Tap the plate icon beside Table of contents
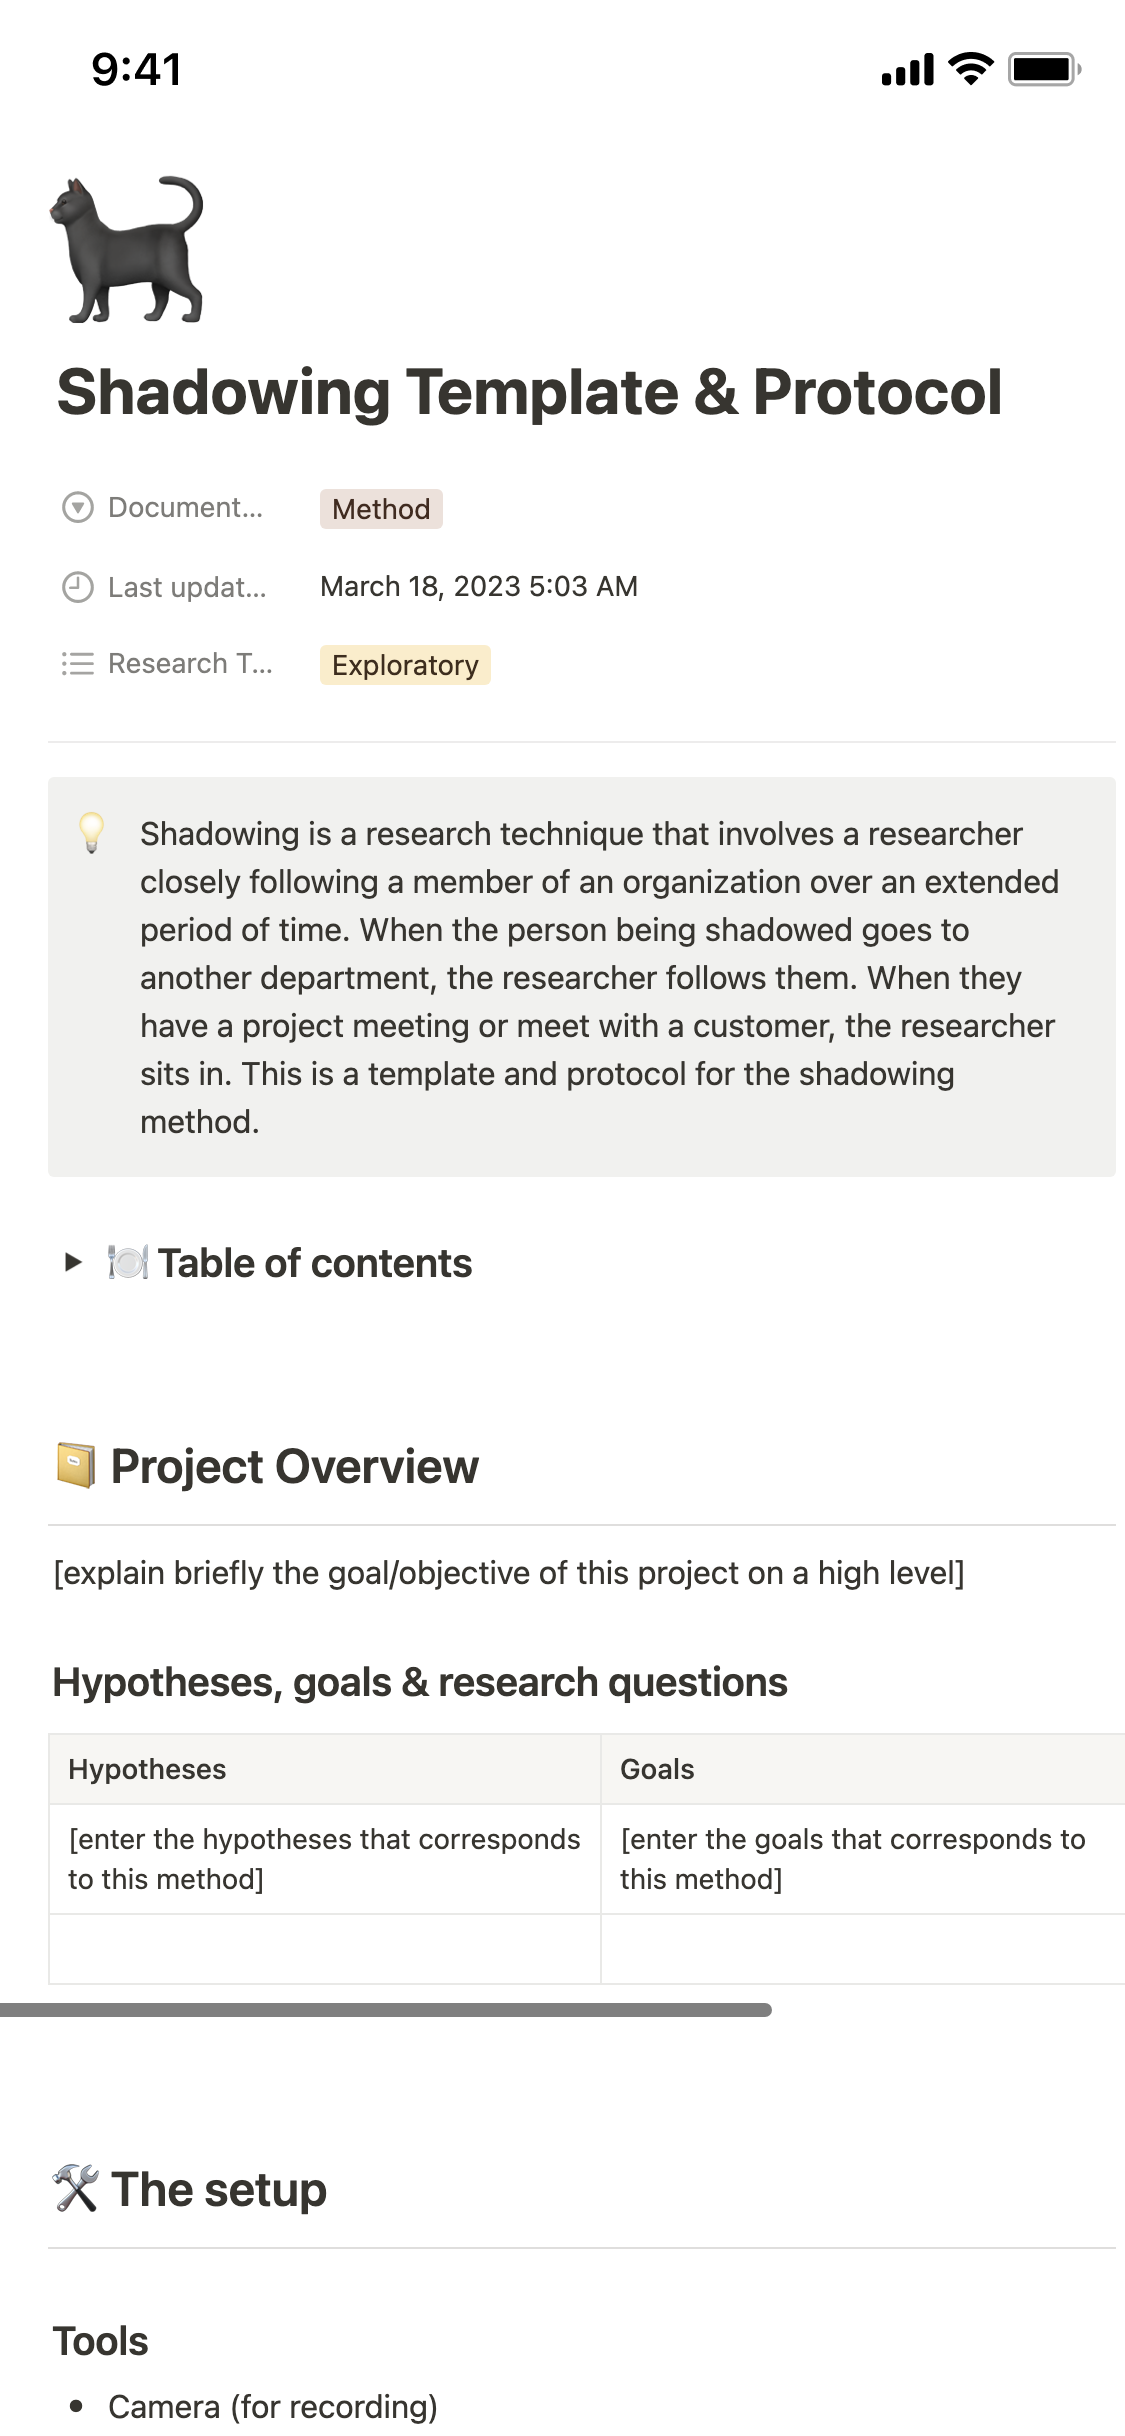Image resolution: width=1125 pixels, height=2436 pixels. (128, 1263)
